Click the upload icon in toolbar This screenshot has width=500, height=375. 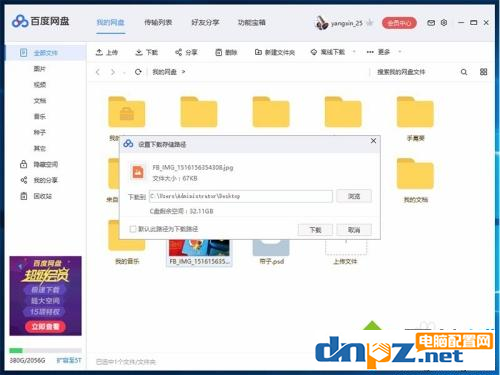click(x=99, y=52)
